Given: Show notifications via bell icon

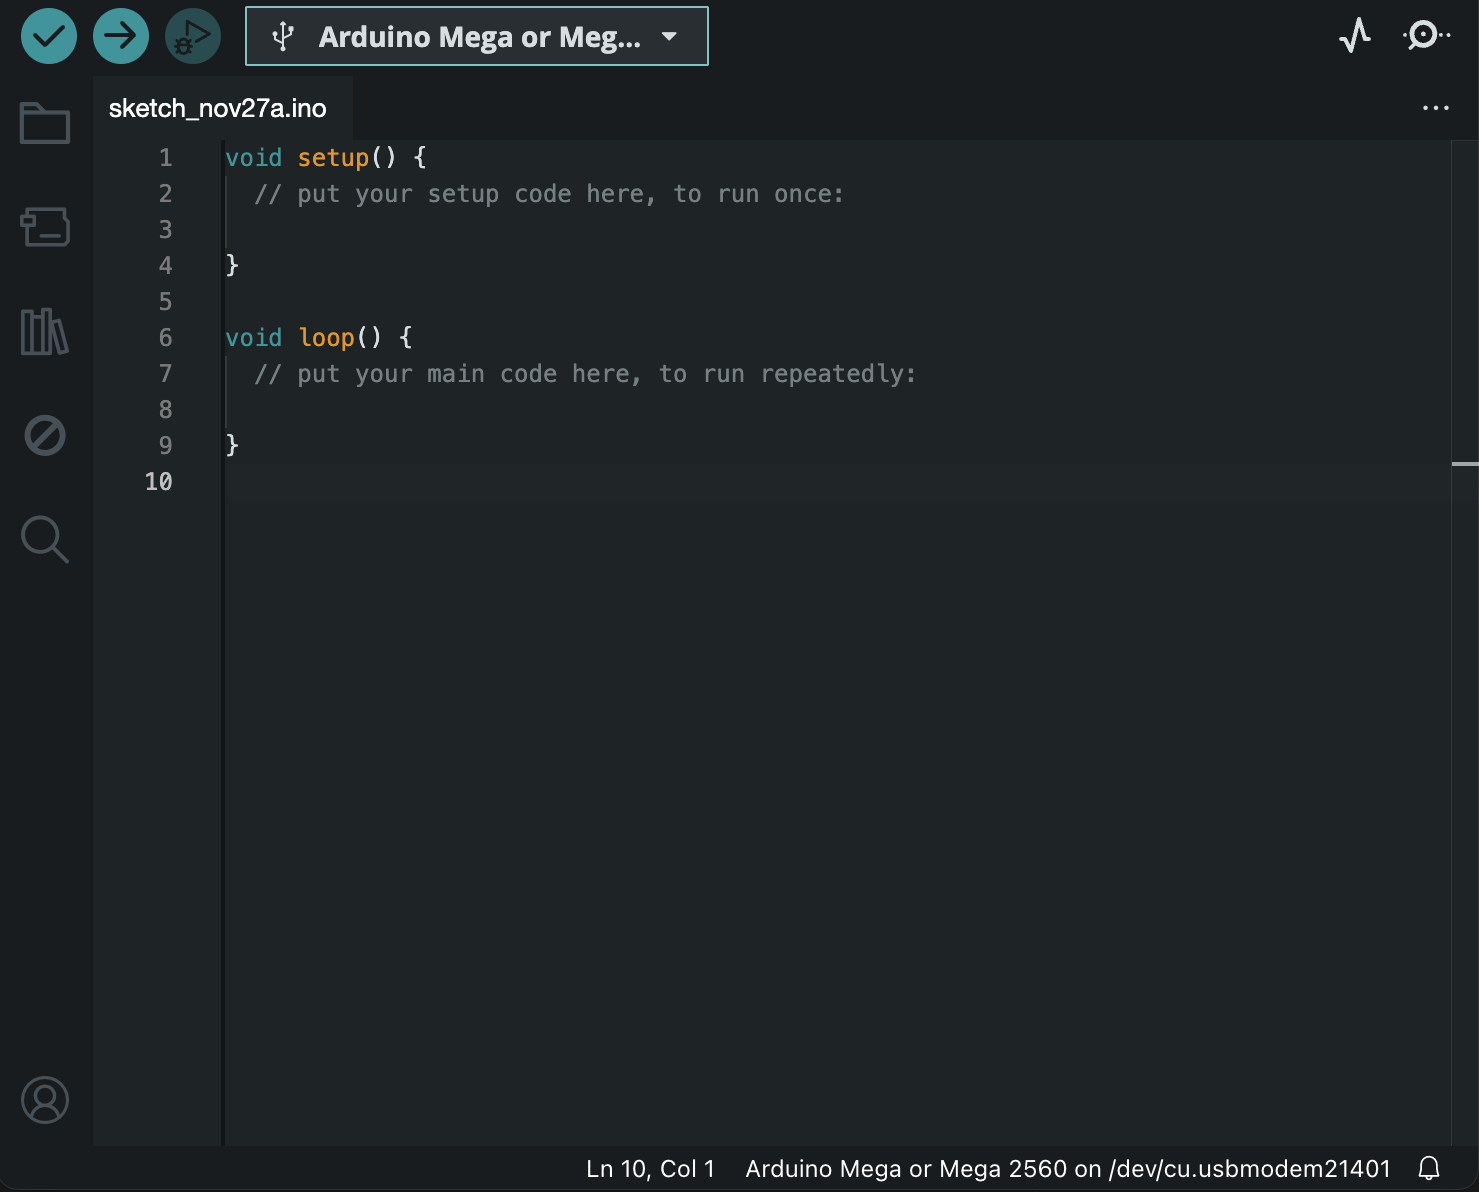Looking at the screenshot, I should pos(1429,1168).
